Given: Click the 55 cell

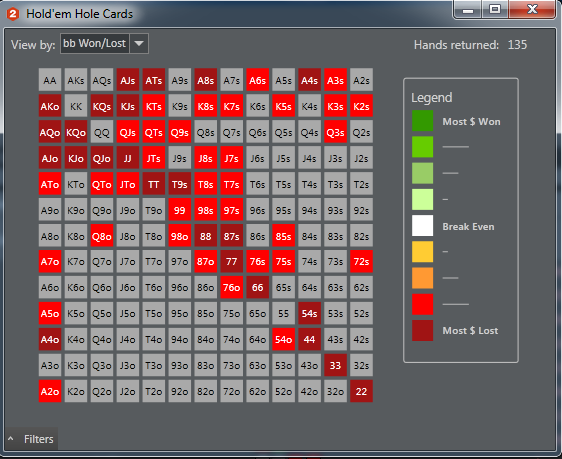Looking at the screenshot, I should (x=284, y=314).
